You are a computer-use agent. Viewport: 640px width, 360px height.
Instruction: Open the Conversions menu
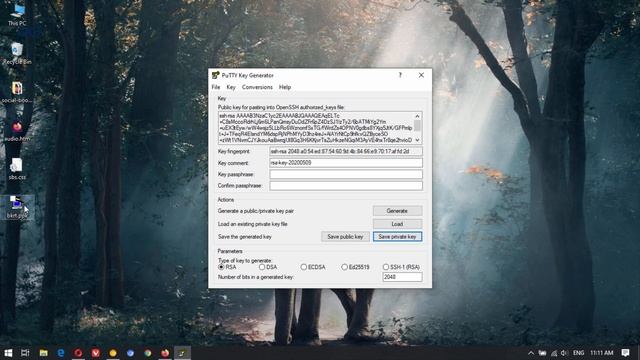[257, 87]
